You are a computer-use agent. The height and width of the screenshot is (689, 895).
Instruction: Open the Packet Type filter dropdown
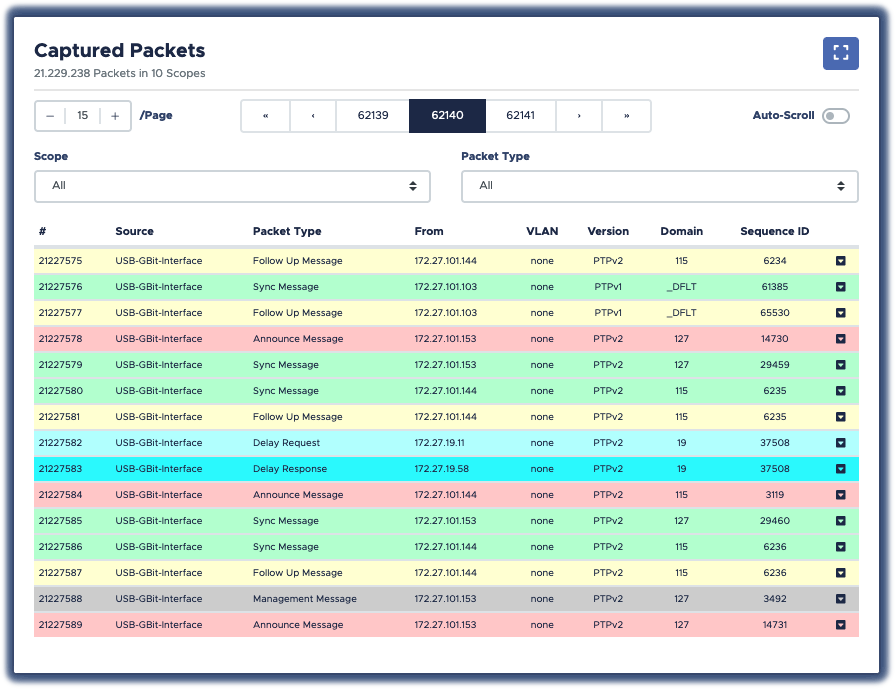pos(659,186)
